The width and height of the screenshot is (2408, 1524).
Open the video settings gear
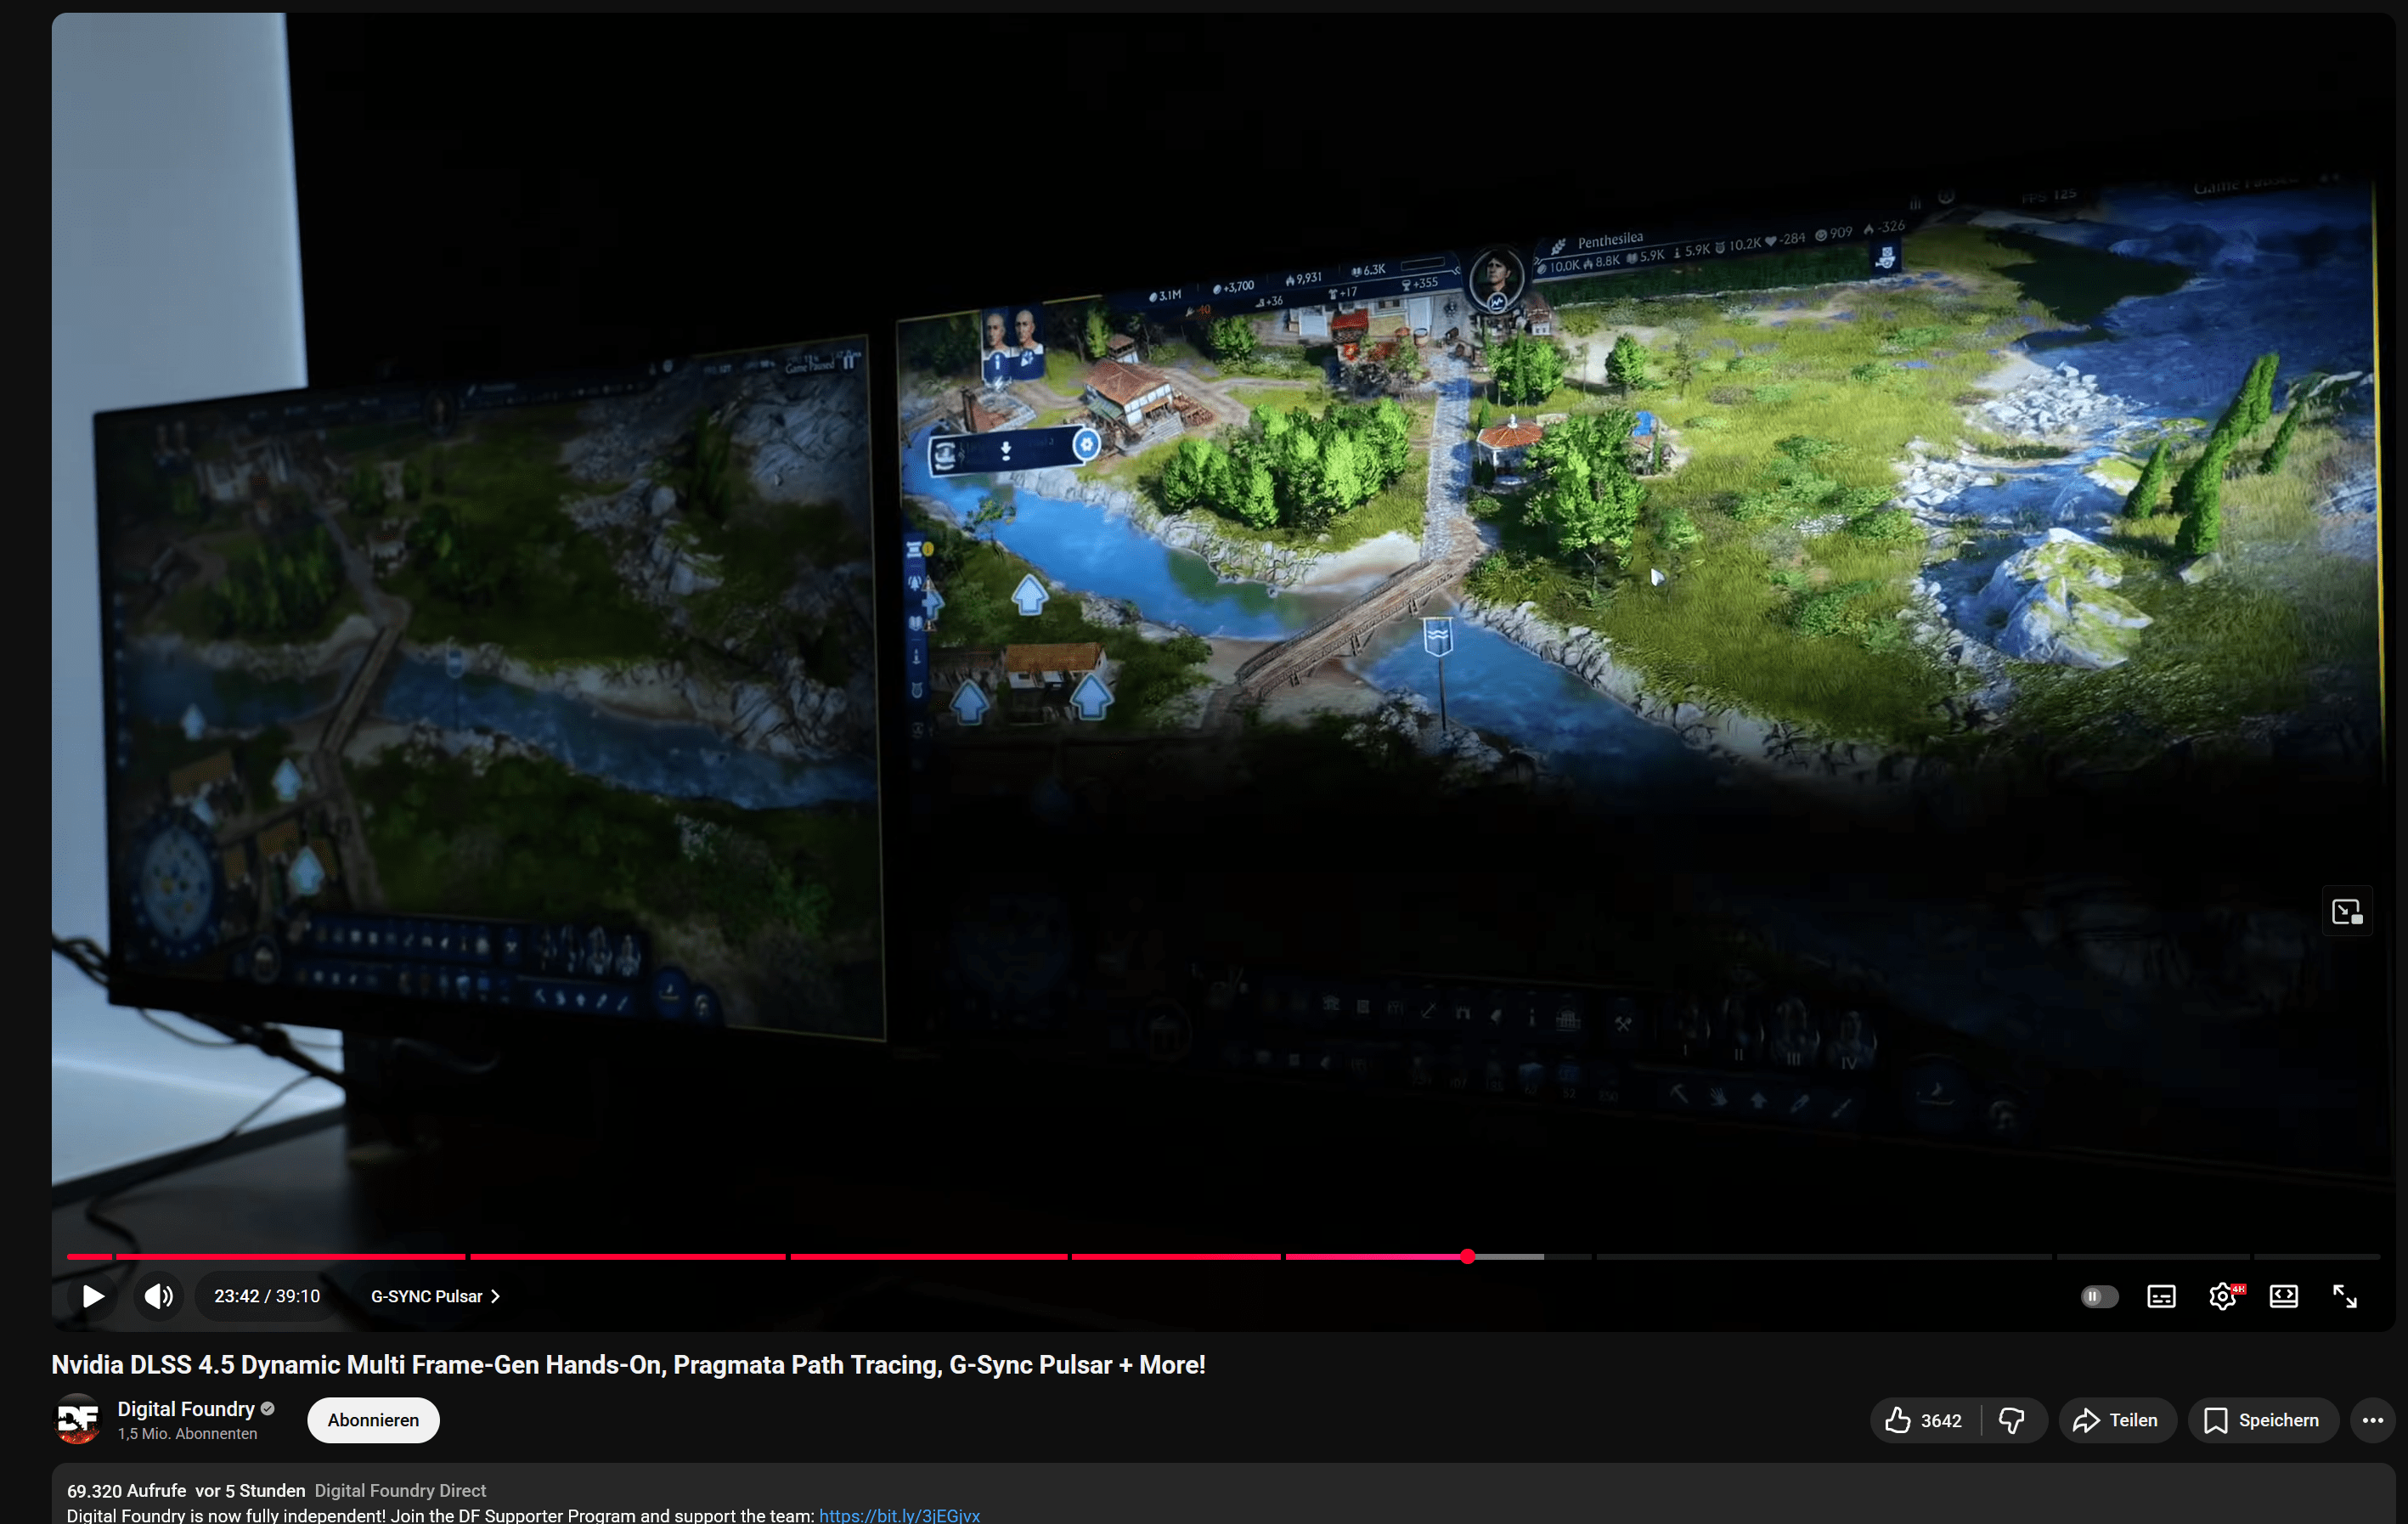click(2222, 1296)
